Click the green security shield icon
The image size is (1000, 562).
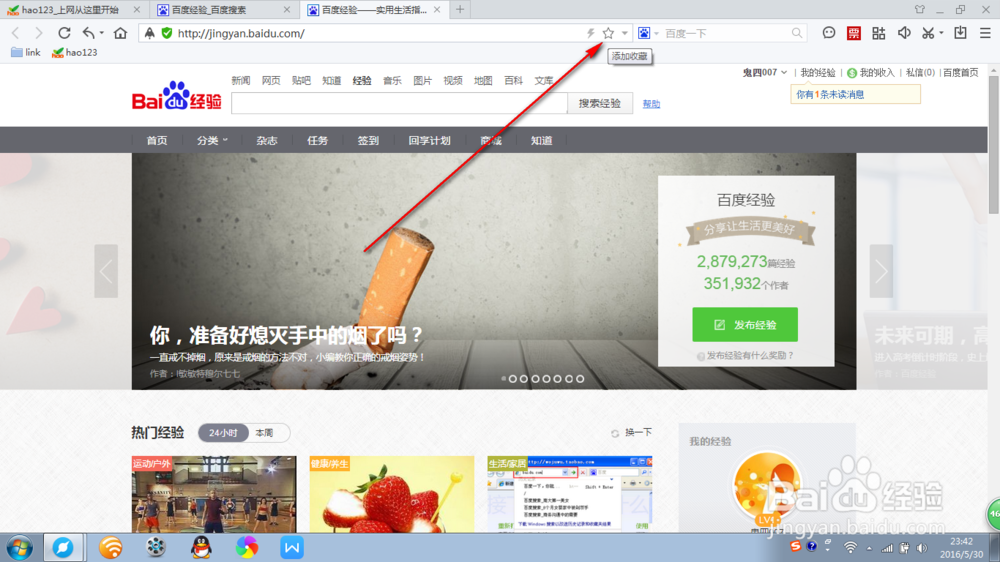(x=167, y=33)
